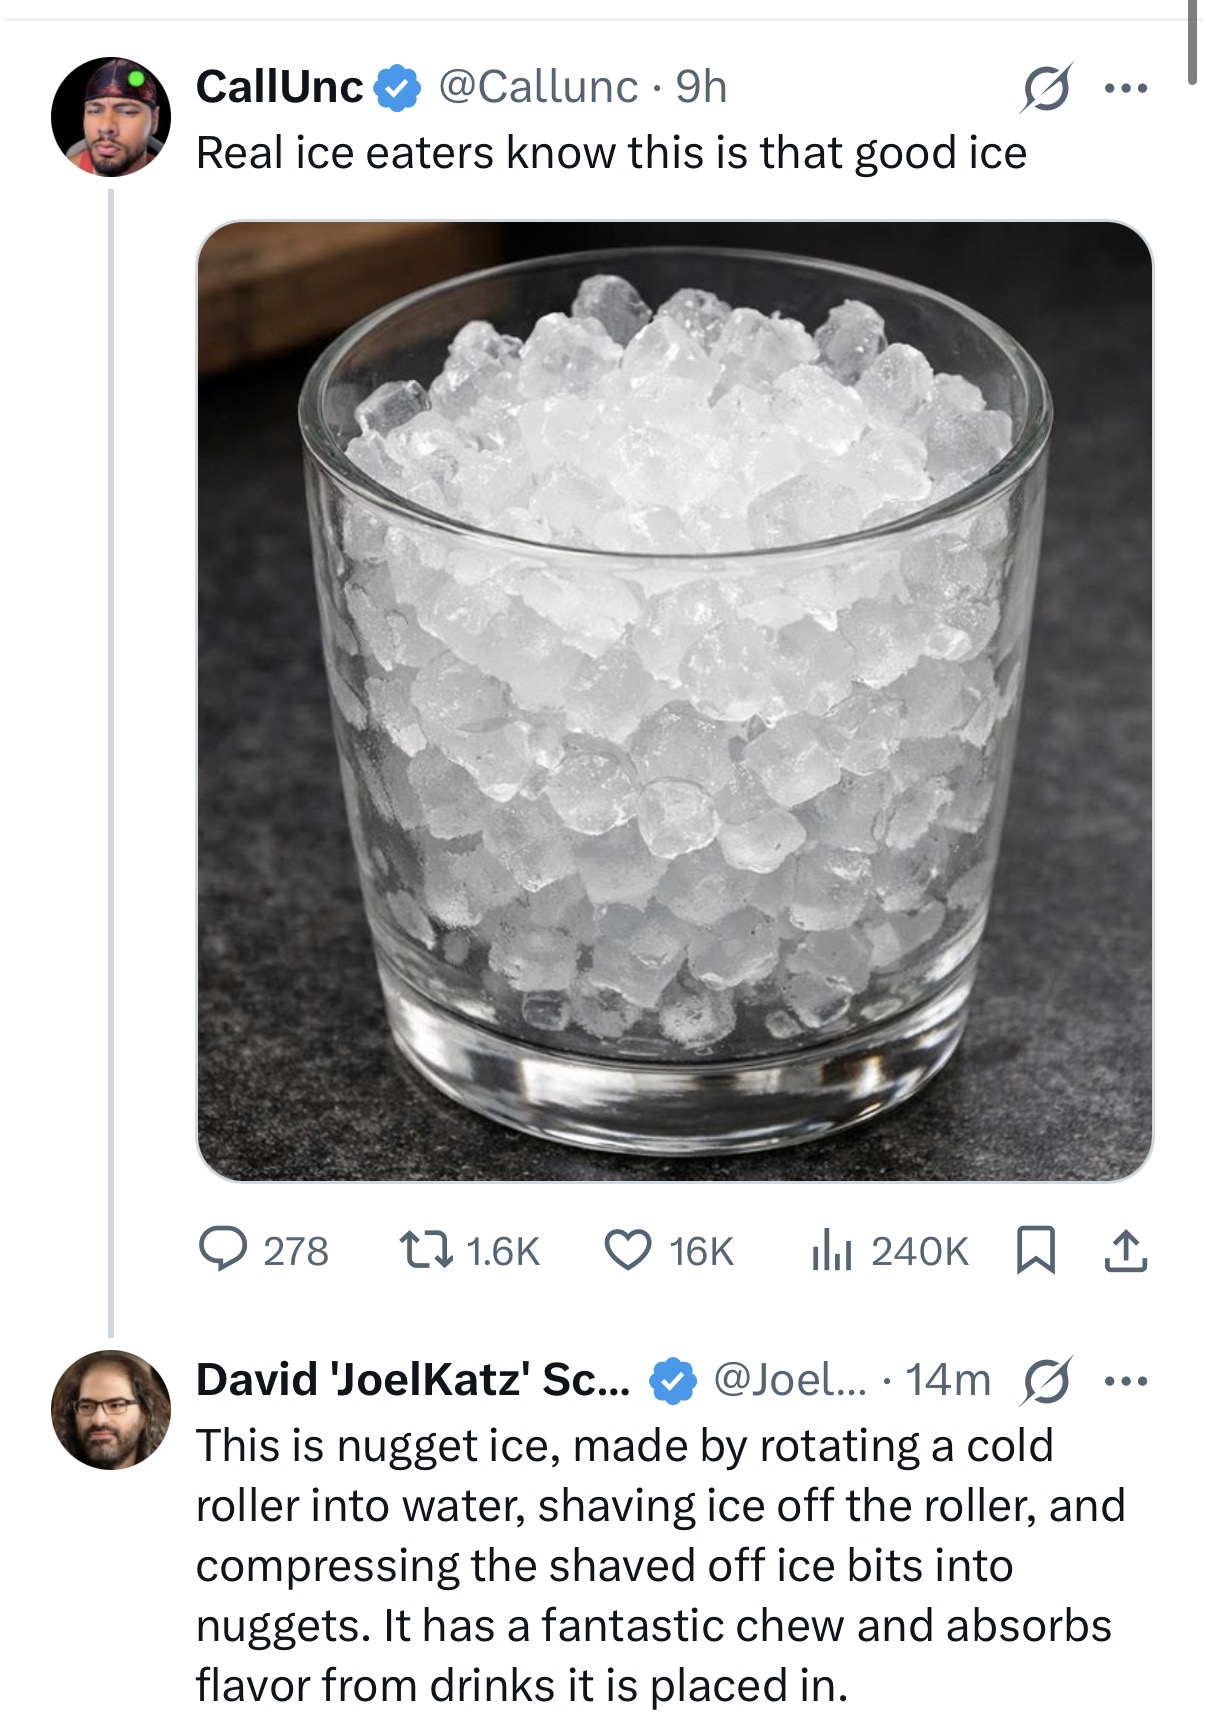
Task: Open CallUnc's profile avatar
Action: 111,117
